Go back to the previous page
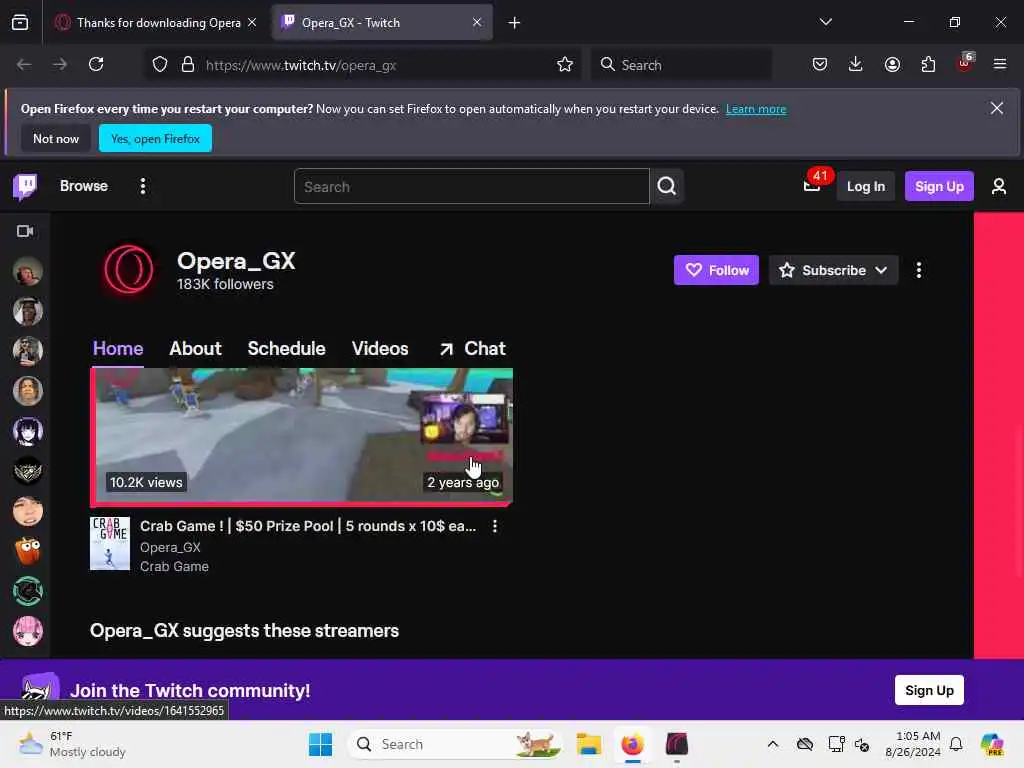Screen dimensions: 1024x768 click(24, 64)
